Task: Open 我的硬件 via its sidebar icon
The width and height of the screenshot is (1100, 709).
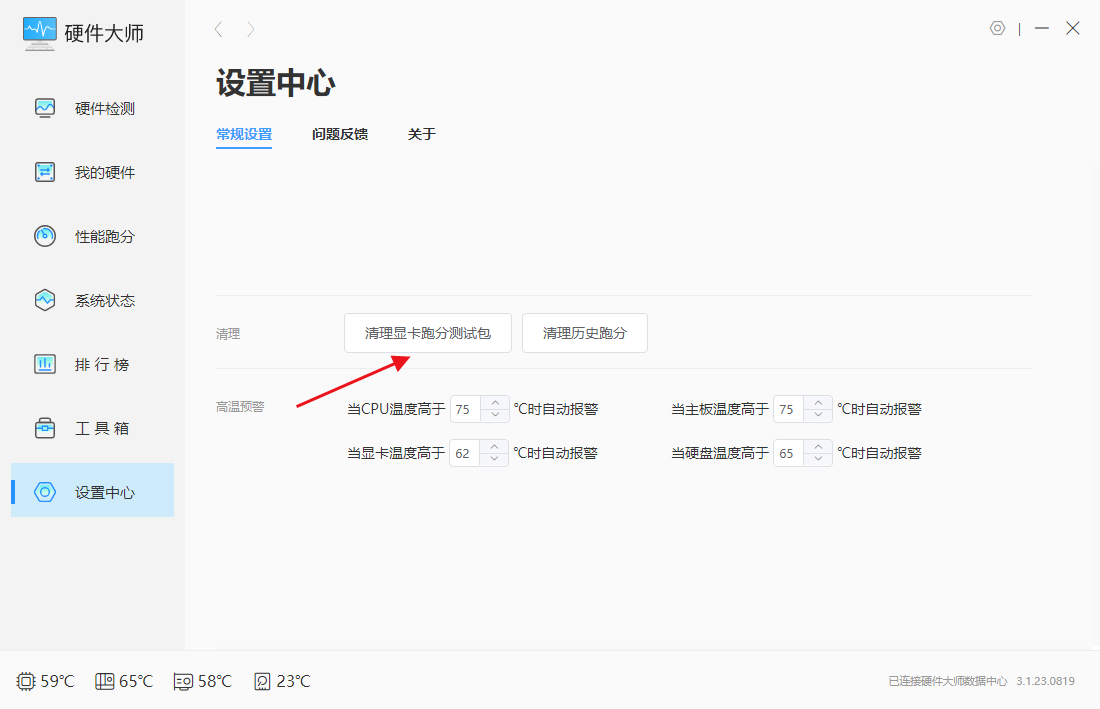Action: pos(45,172)
